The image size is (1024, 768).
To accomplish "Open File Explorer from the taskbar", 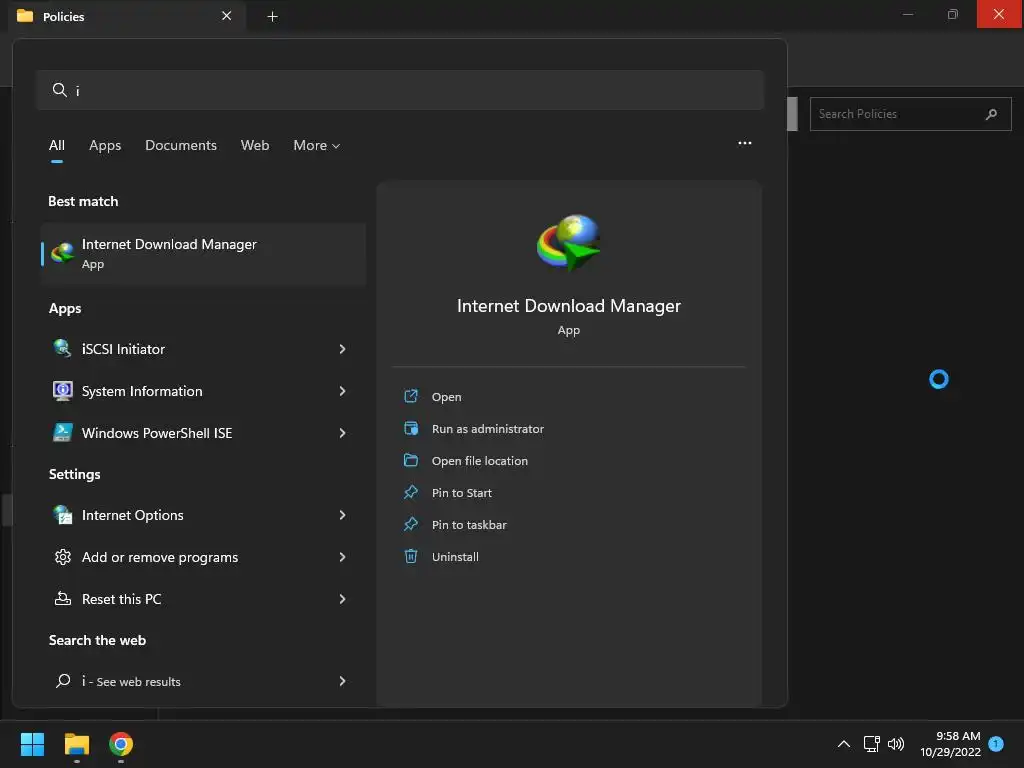I will [76, 744].
